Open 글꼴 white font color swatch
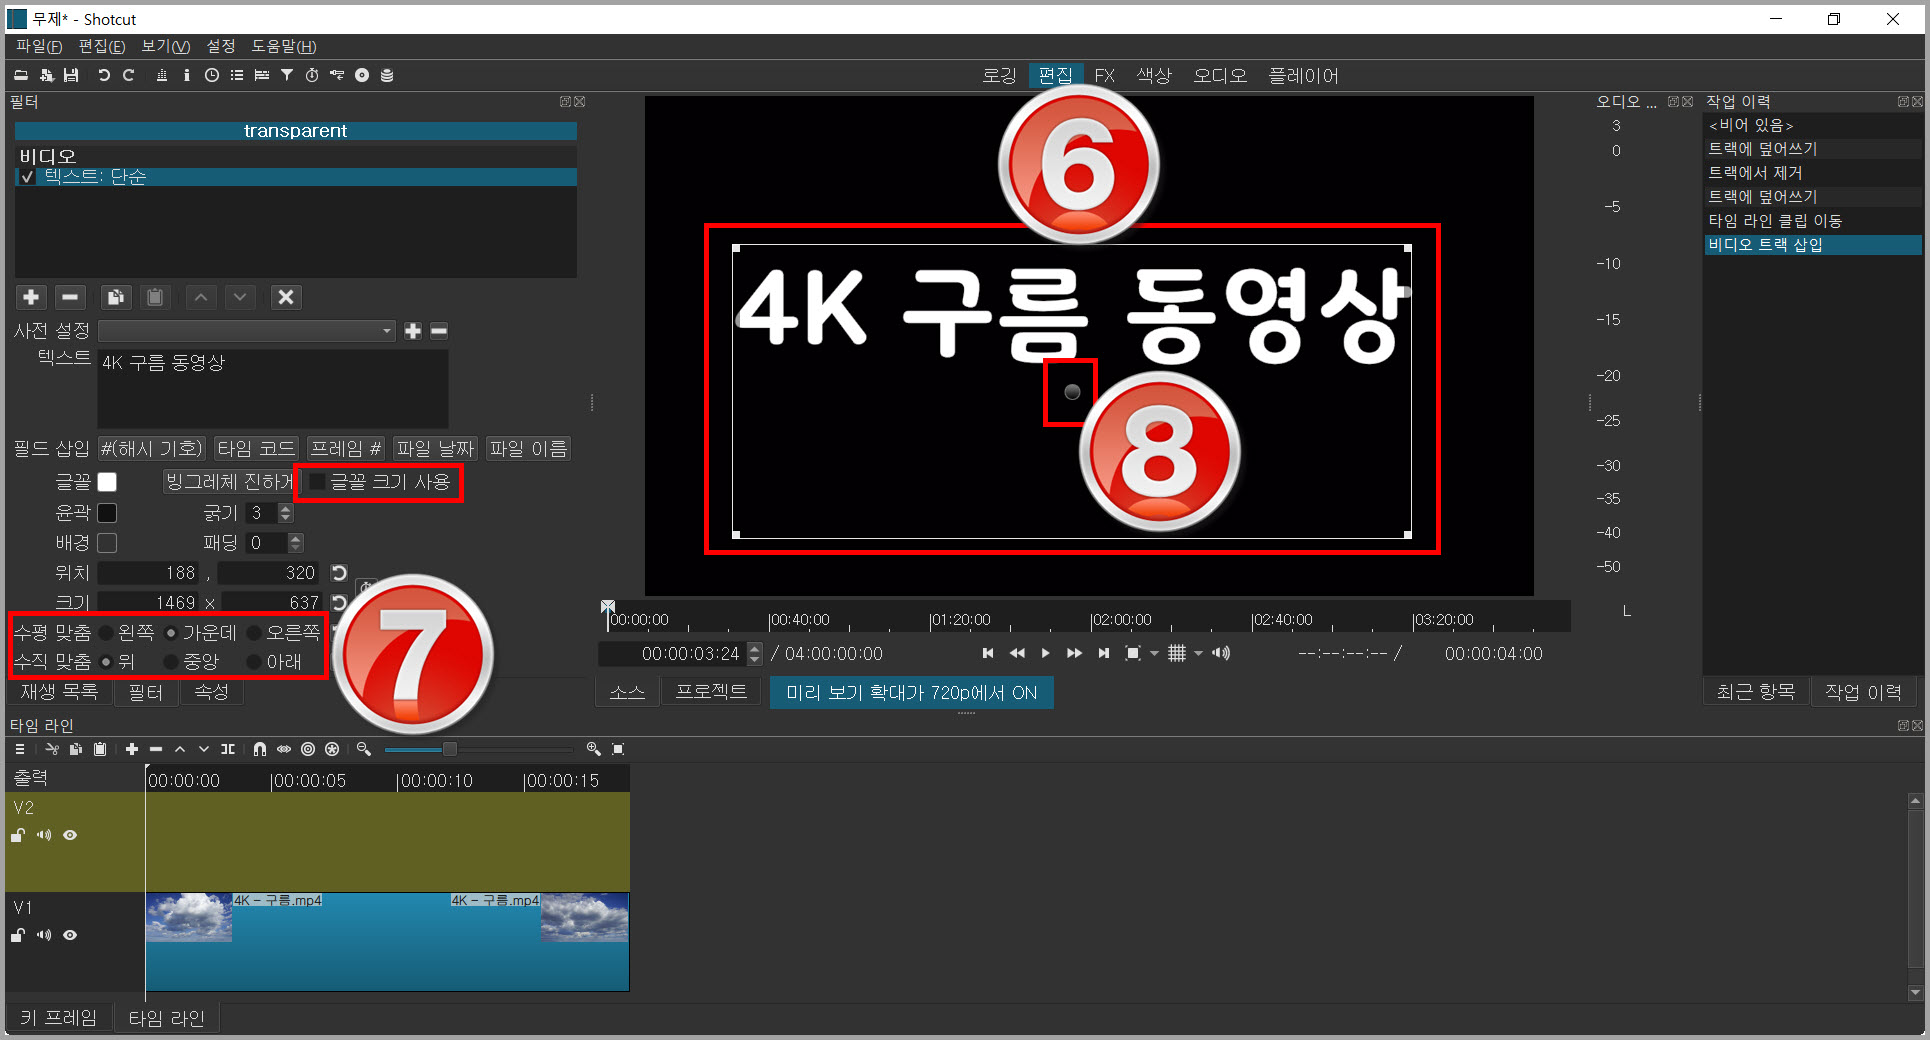 coord(107,482)
